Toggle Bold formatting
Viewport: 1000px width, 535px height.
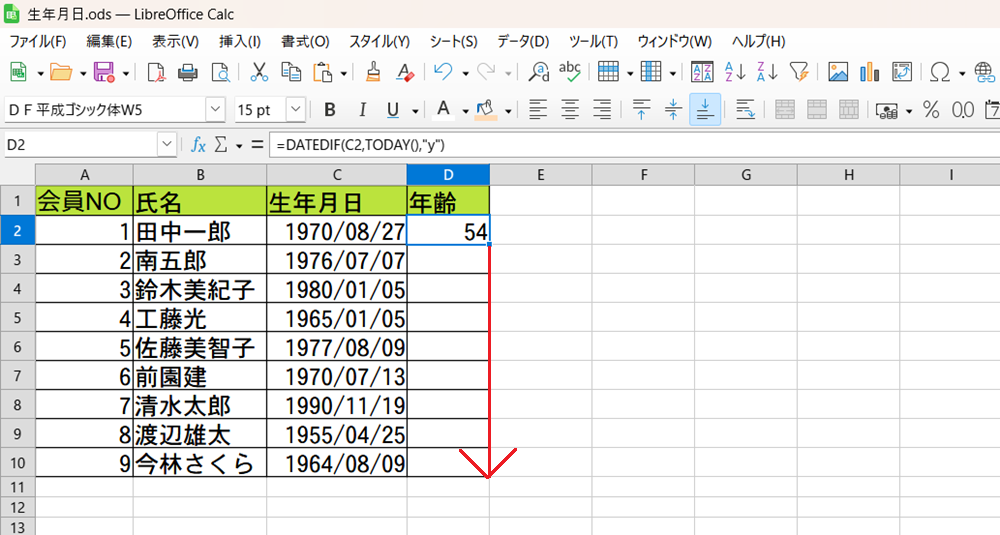(x=330, y=110)
